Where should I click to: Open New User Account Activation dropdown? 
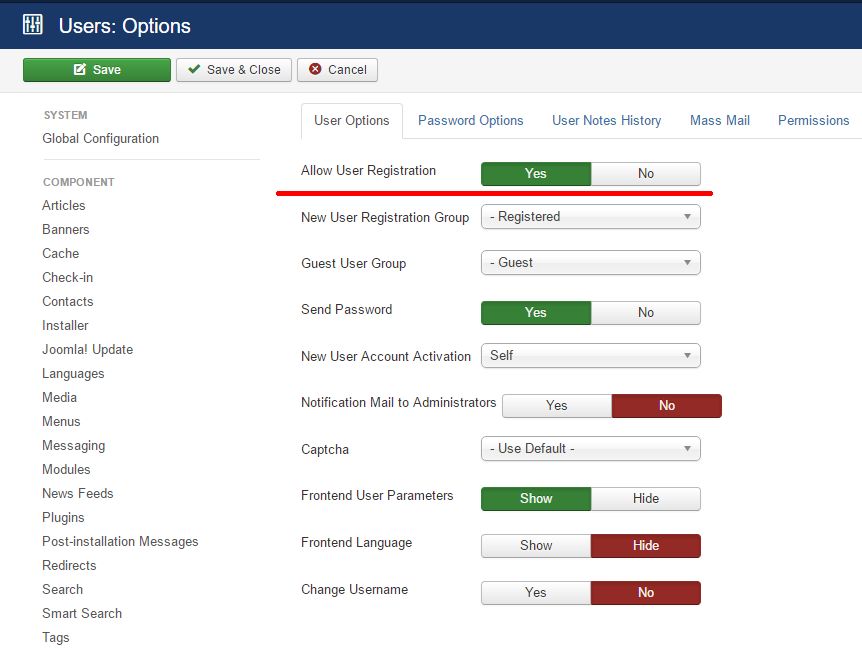[x=590, y=356]
